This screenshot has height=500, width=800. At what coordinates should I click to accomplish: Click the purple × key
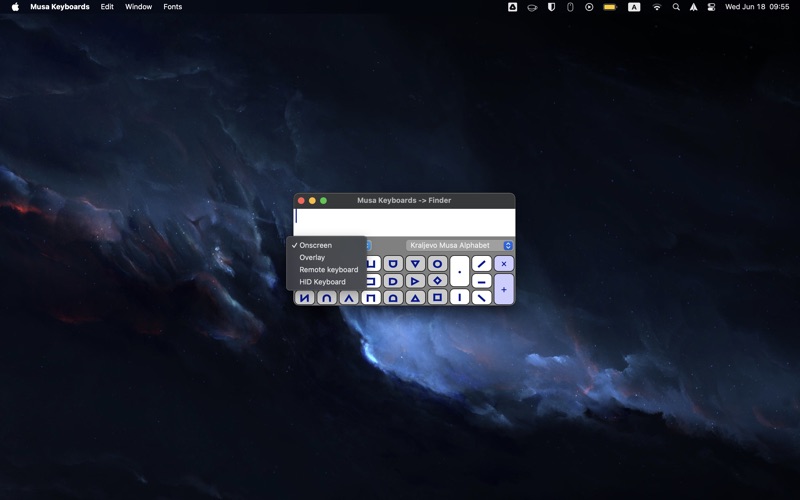(x=504, y=264)
